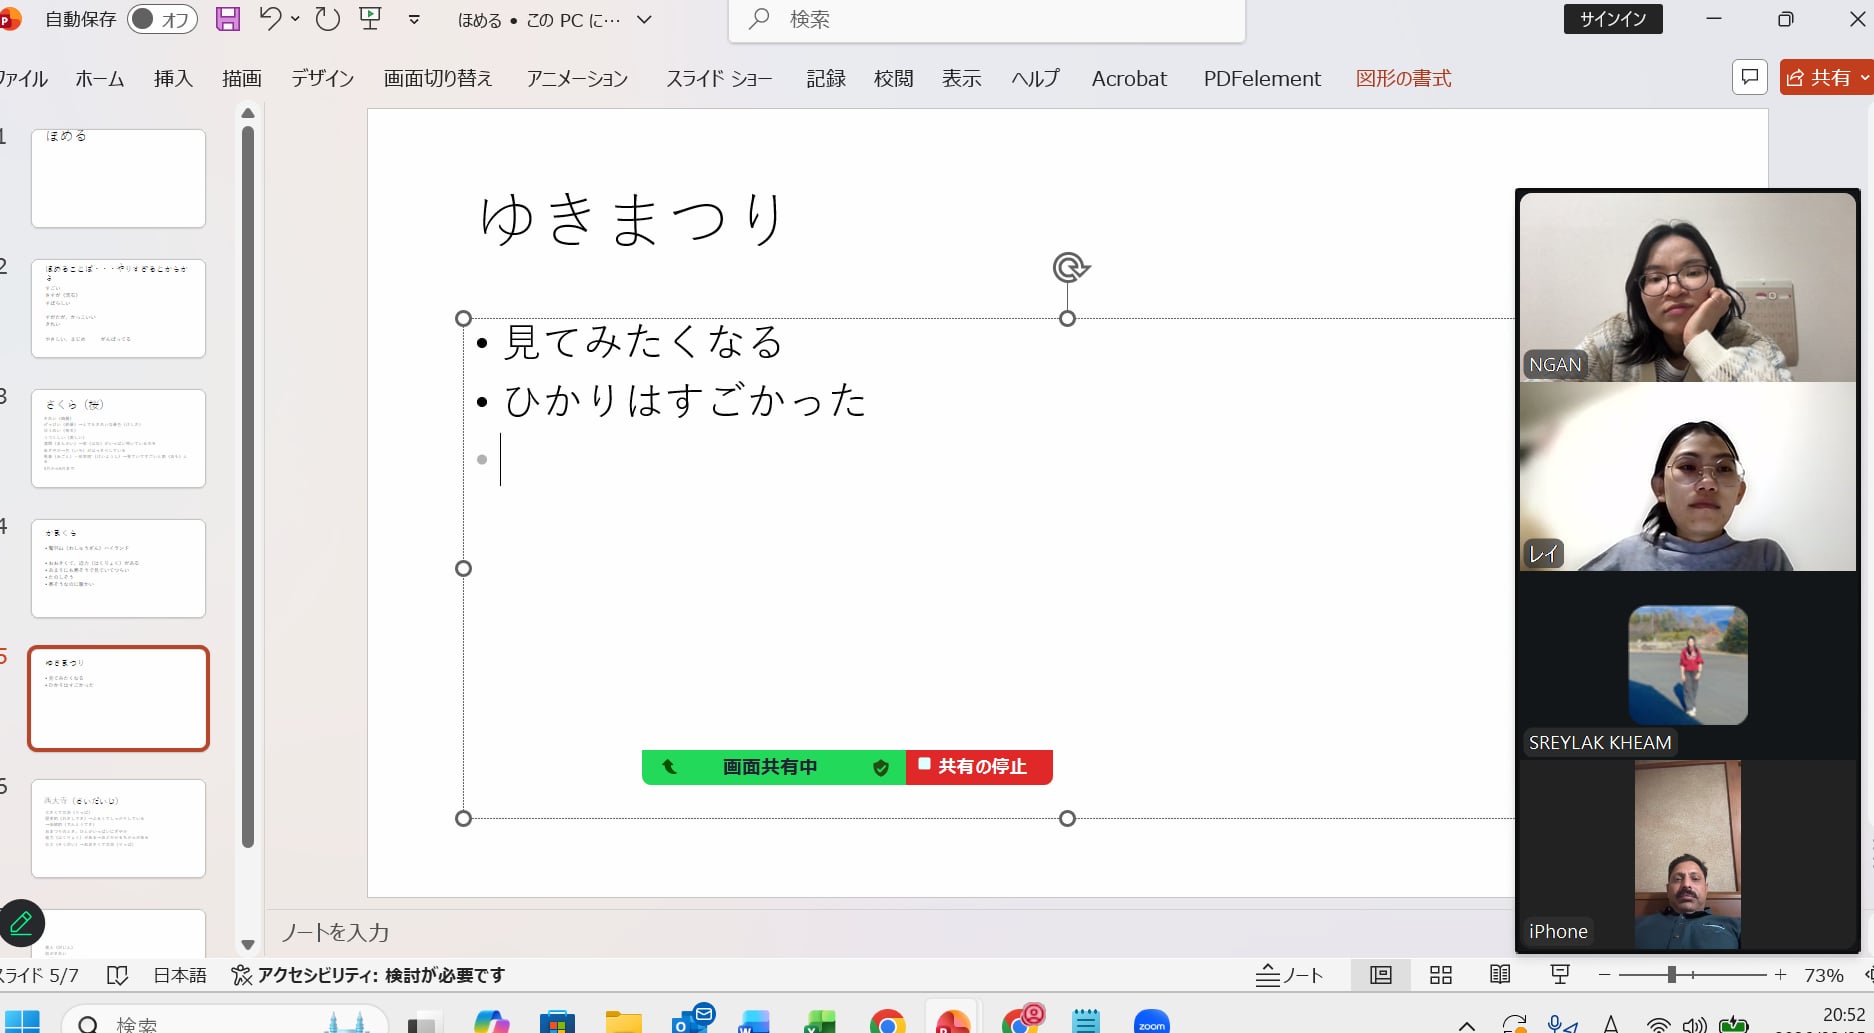1874x1033 pixels.
Task: Open the comments pane icon
Action: pyautogui.click(x=1749, y=78)
